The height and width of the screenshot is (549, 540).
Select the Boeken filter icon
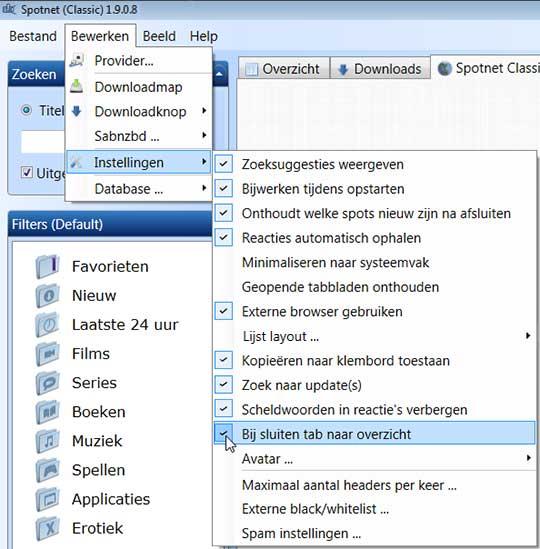(x=47, y=412)
